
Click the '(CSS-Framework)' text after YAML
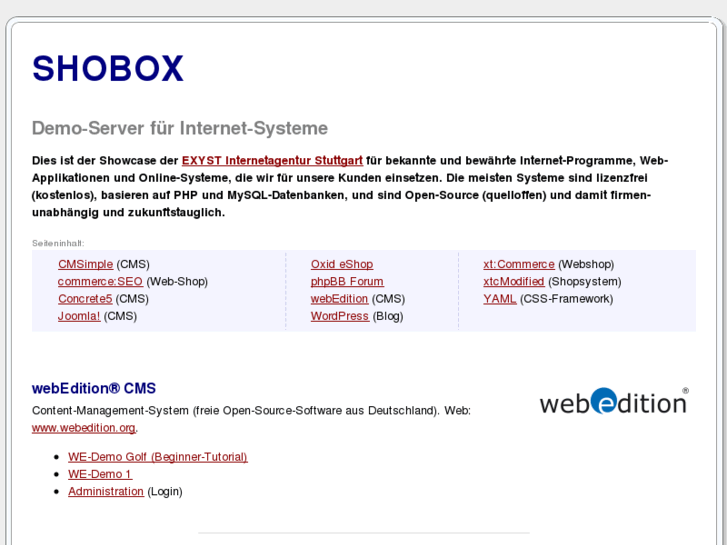[566, 298]
